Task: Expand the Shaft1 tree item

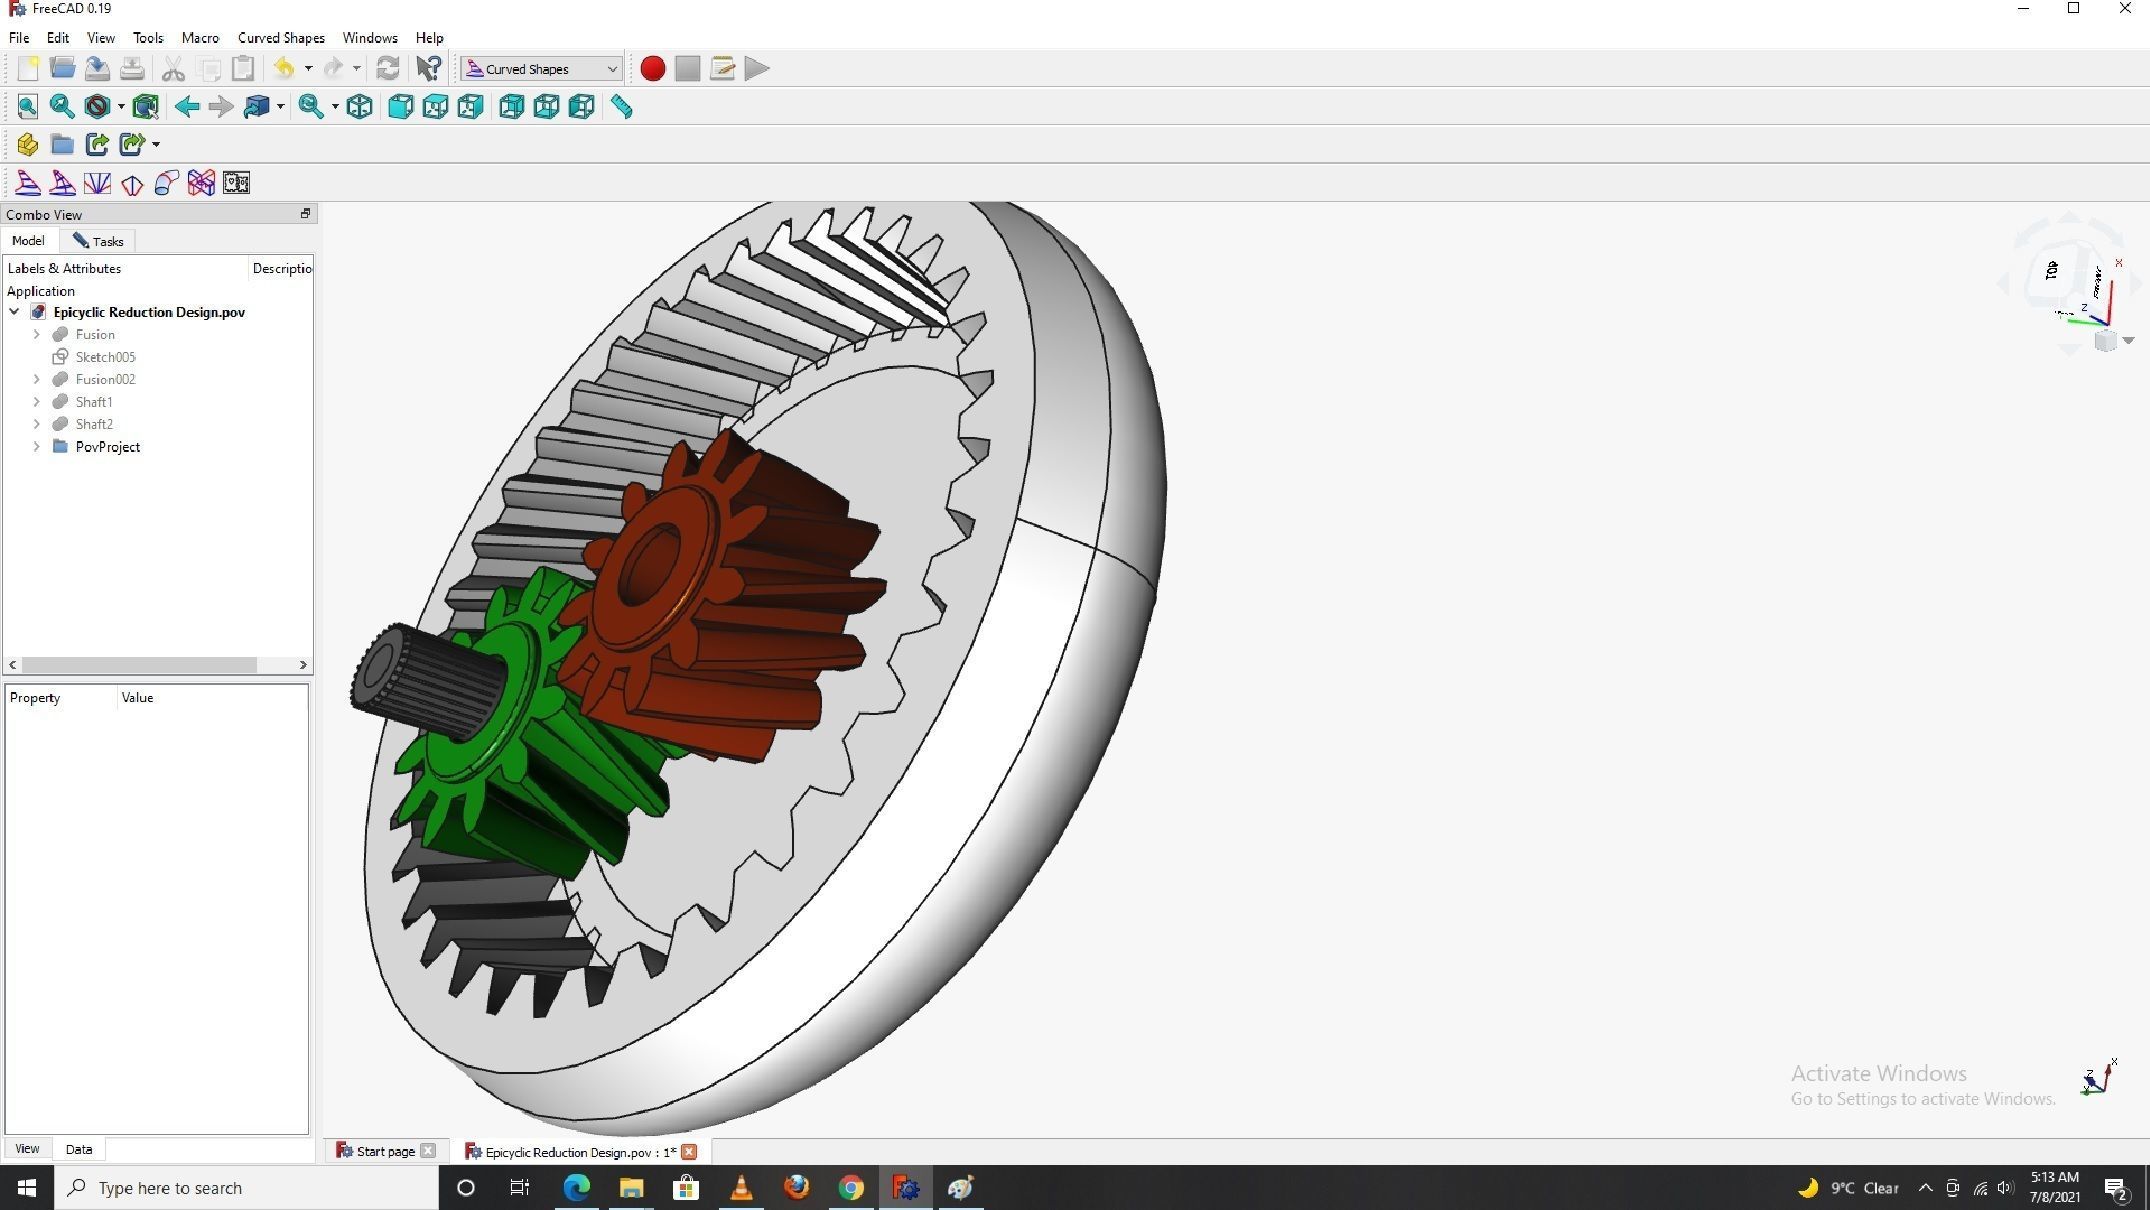Action: [x=37, y=402]
